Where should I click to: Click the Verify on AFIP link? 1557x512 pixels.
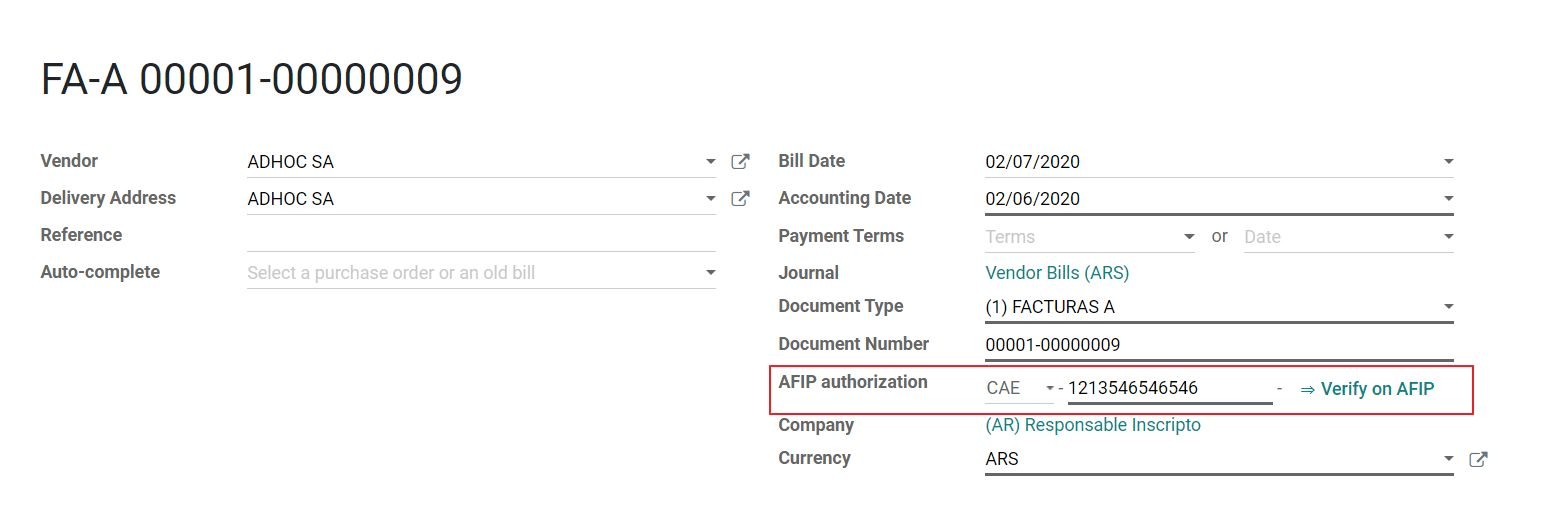tap(1367, 389)
